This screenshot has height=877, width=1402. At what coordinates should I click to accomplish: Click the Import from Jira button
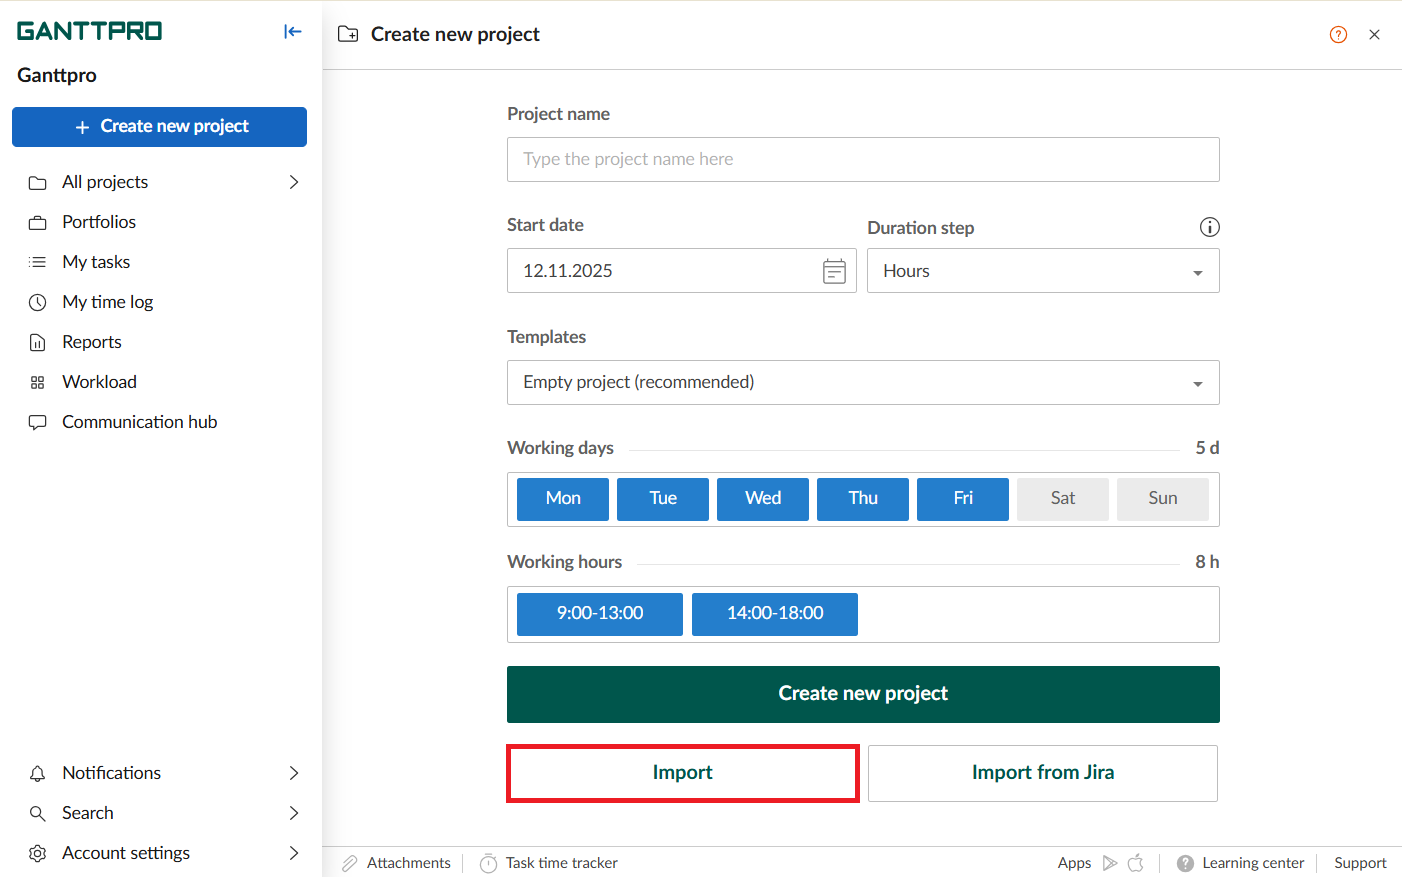(x=1042, y=773)
